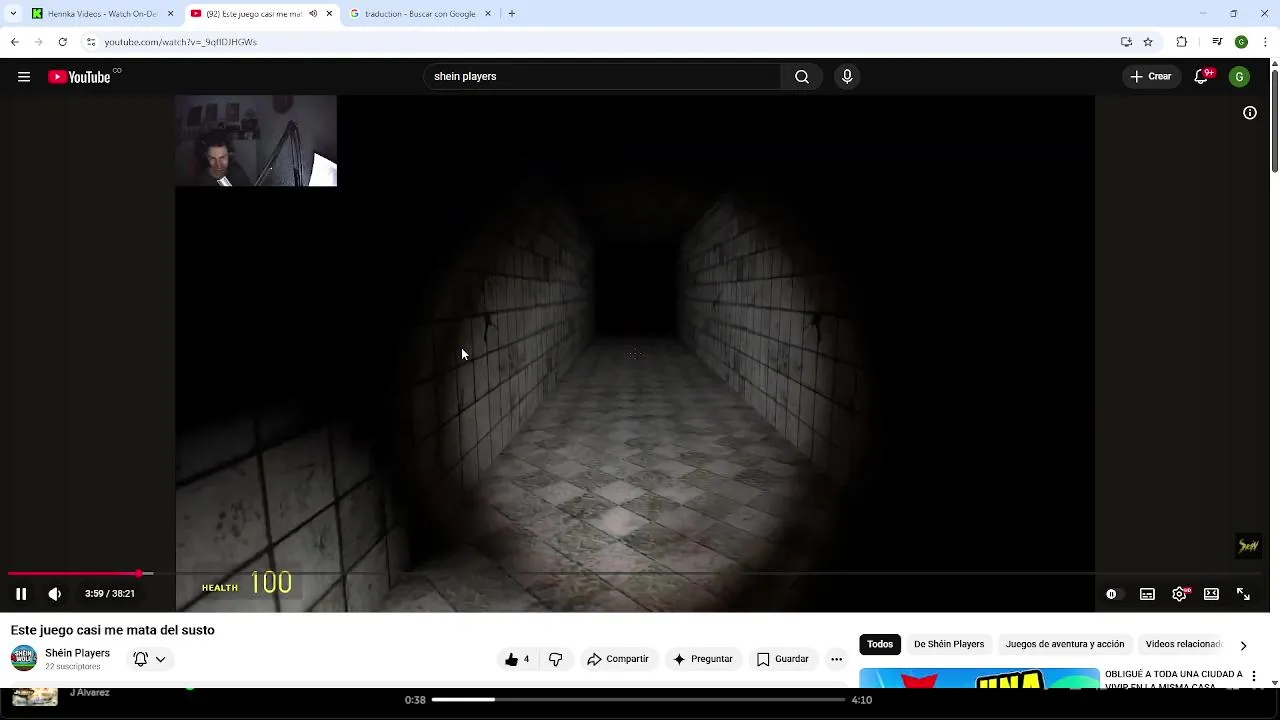Click the Compartir share button
Viewport: 1280px width, 720px height.
[618, 659]
